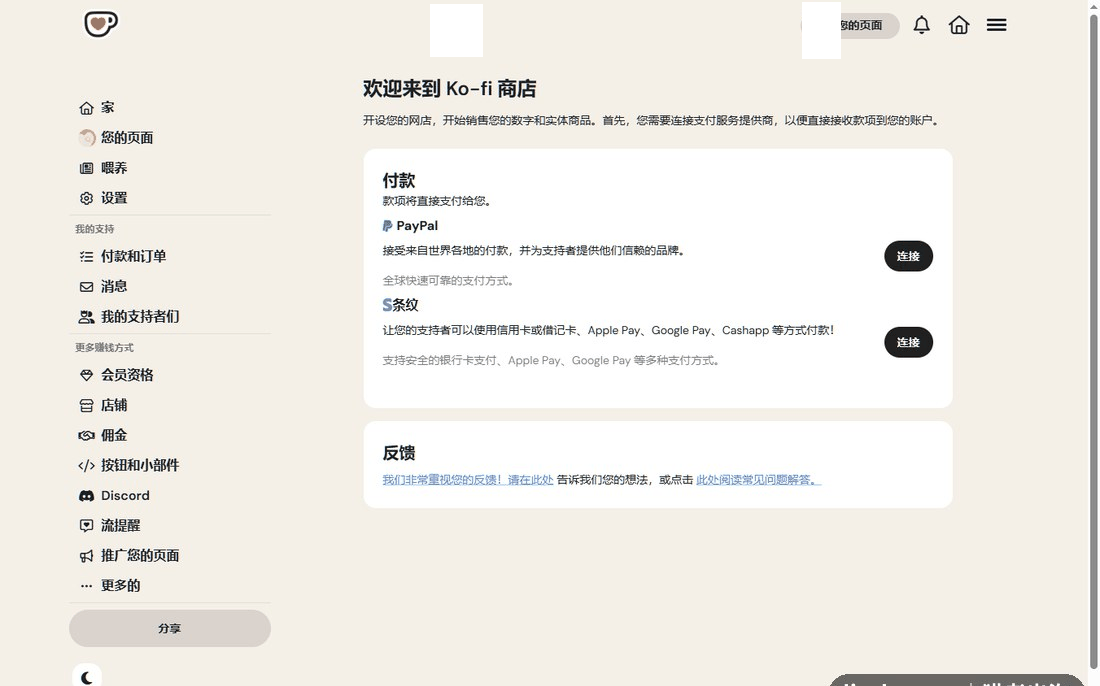1100x686 pixels.
Task: Click the megaphone icon beside 推广您的页面
Action: 86,556
